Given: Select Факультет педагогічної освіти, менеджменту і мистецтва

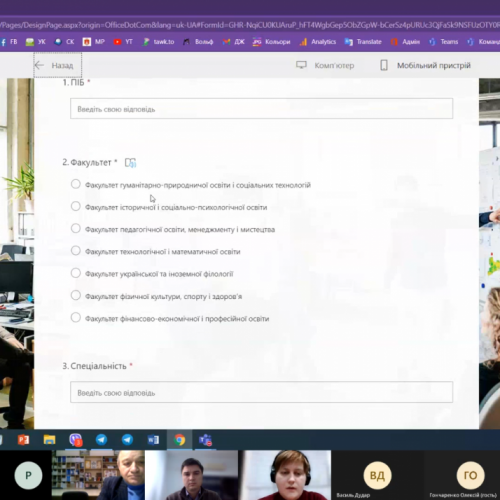Looking at the screenshot, I should (173, 229).
